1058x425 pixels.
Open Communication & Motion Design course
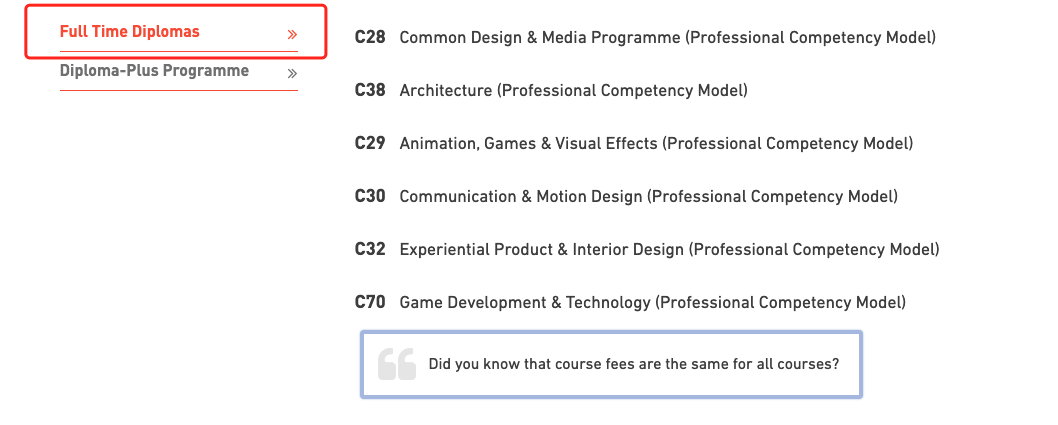pyautogui.click(x=648, y=197)
